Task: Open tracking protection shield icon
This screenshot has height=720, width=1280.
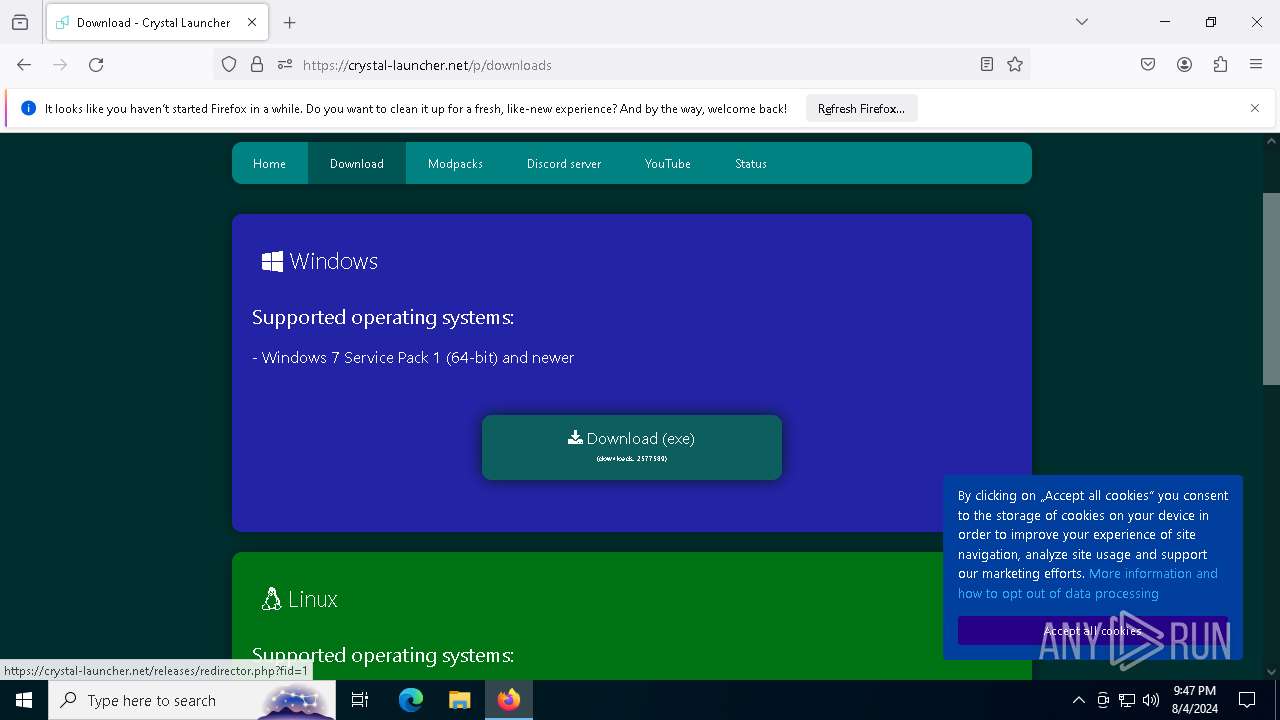Action: click(x=229, y=65)
